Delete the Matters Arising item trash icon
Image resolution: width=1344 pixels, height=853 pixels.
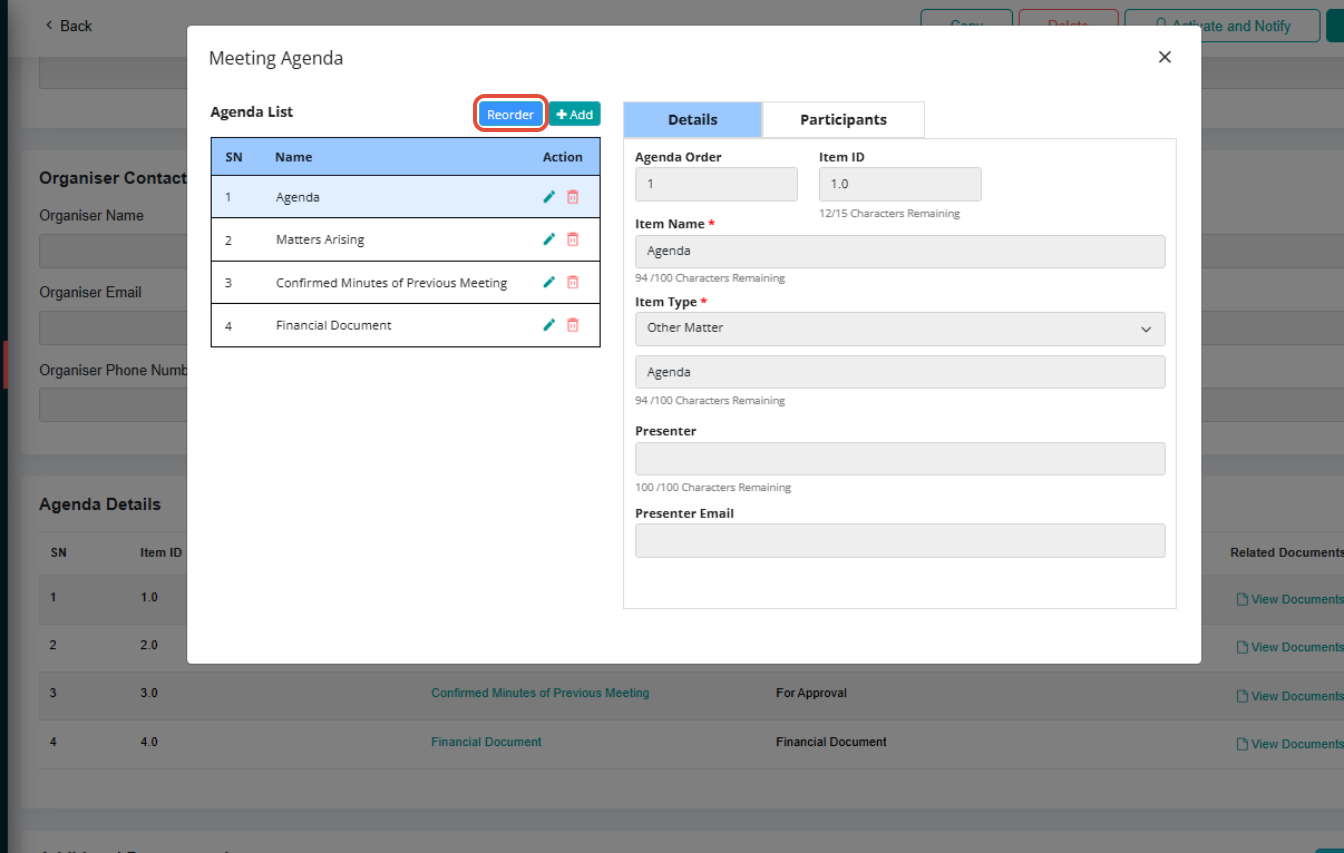tap(573, 239)
